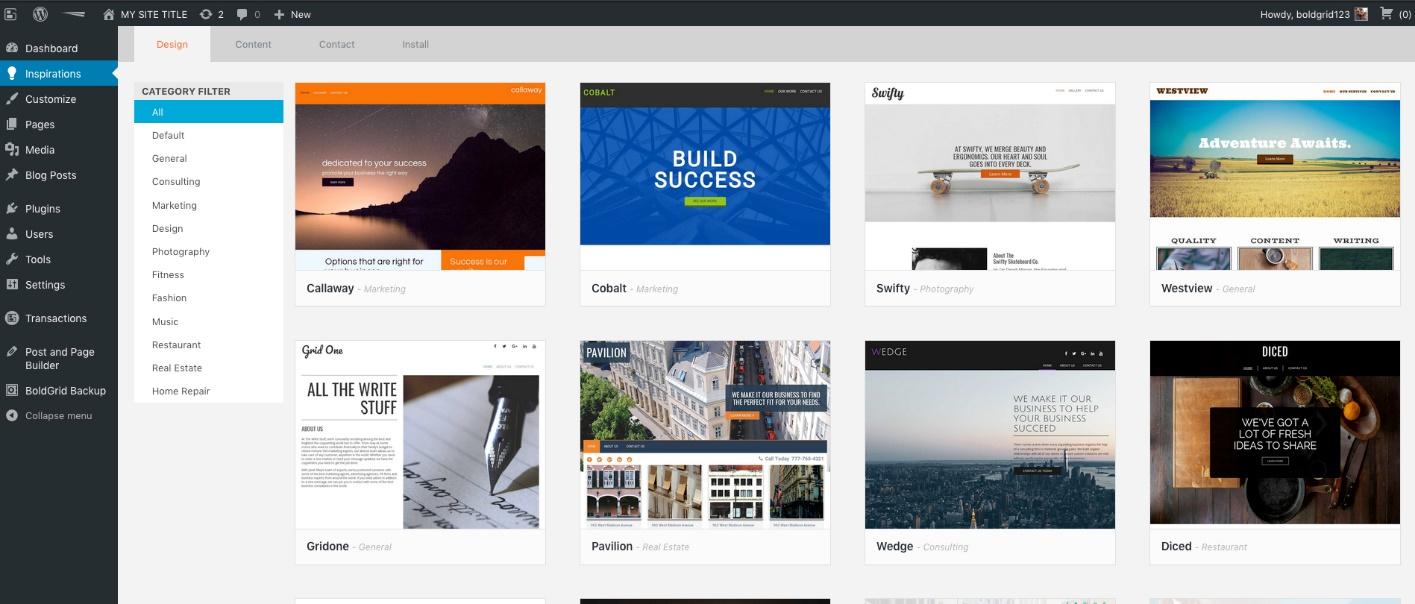This screenshot has height=604, width=1415.
Task: Click the updates refresh icon
Action: 205,14
